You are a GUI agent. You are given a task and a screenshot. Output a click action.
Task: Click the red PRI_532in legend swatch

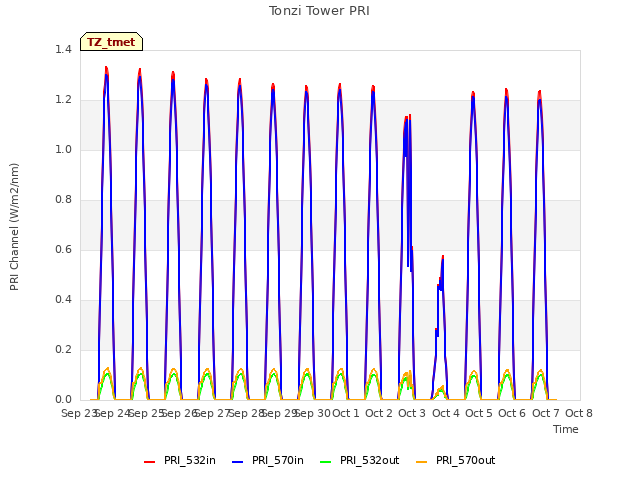(x=149, y=462)
